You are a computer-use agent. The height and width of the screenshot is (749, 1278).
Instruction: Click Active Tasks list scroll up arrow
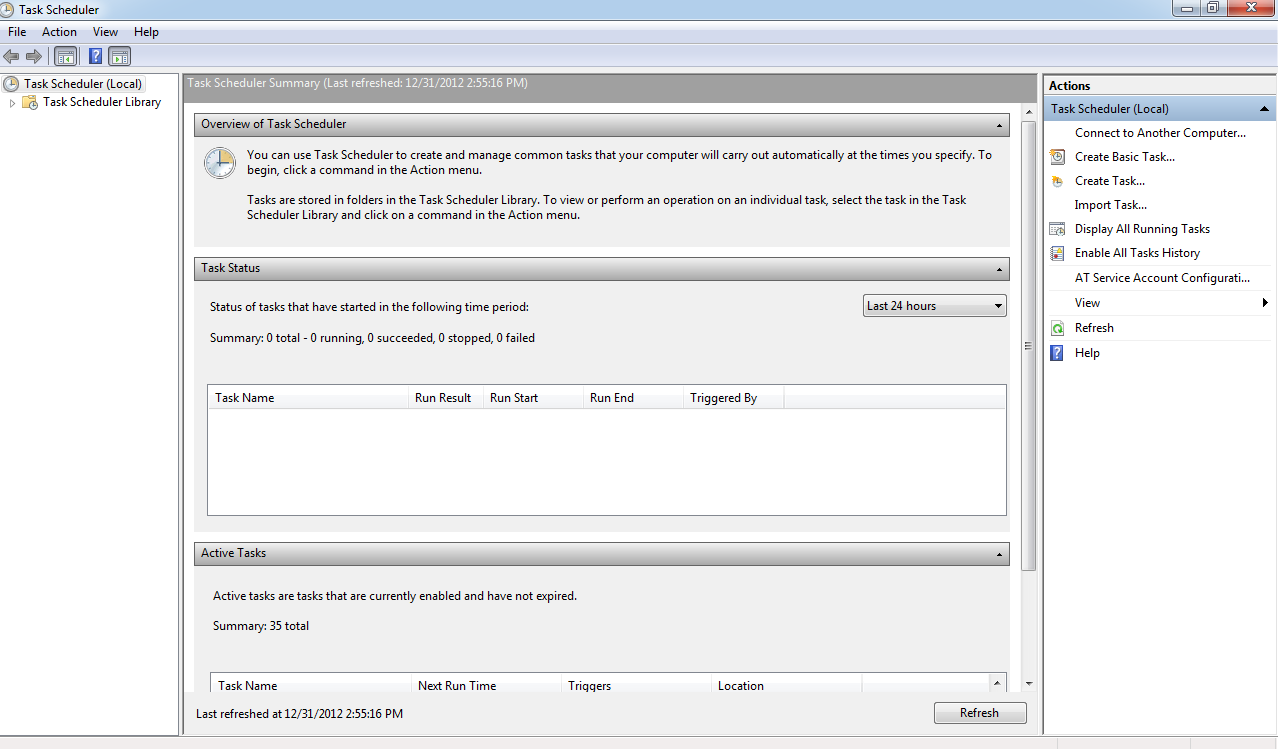tap(997, 683)
